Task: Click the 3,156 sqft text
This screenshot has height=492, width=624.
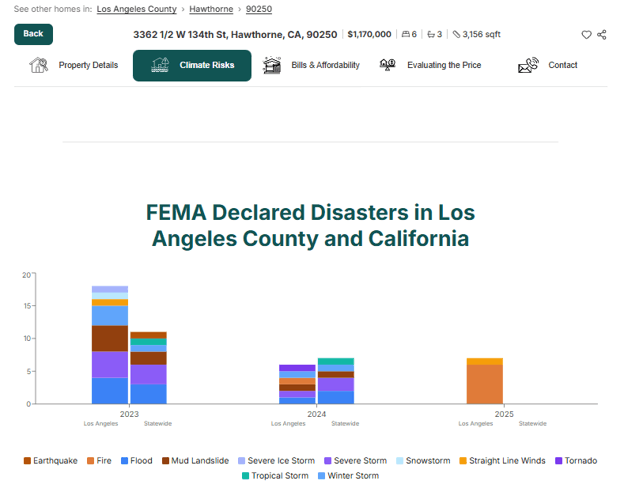Action: pyautogui.click(x=481, y=35)
